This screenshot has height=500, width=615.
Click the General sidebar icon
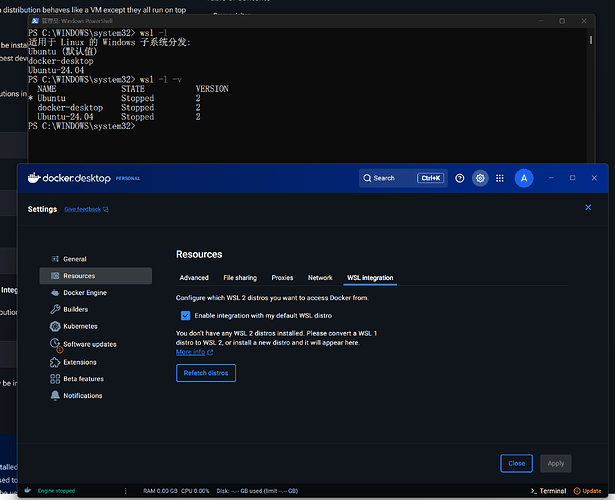point(55,259)
